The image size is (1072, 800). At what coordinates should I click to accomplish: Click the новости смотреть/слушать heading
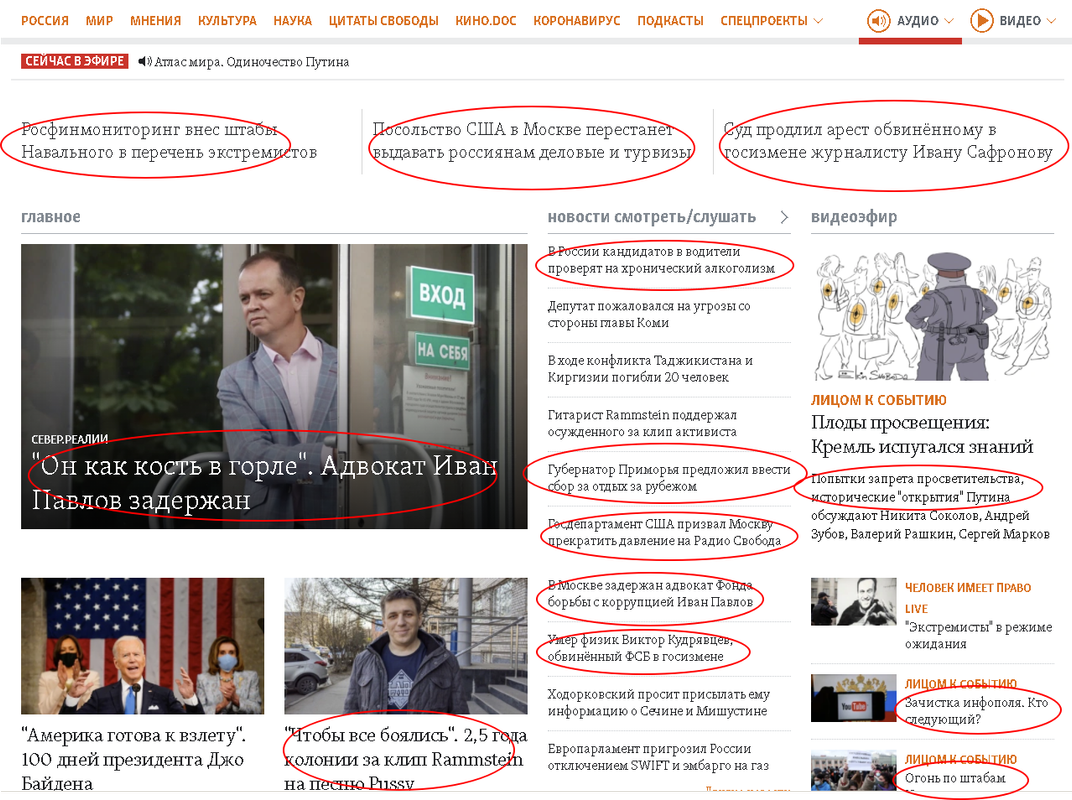(652, 217)
